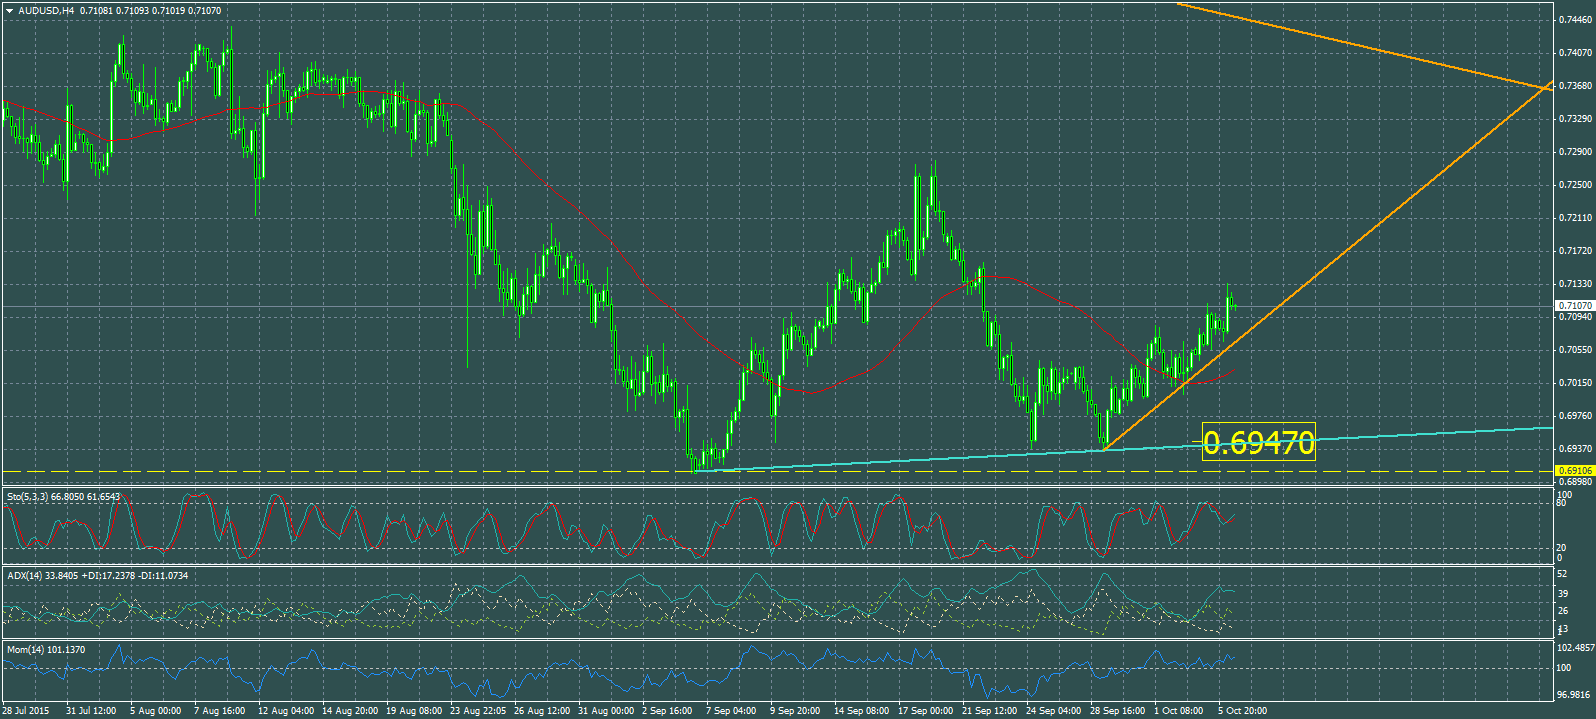Grab the divider between price chart and Stochastic pane
Viewport: 1596px width, 719px height.
780,487
